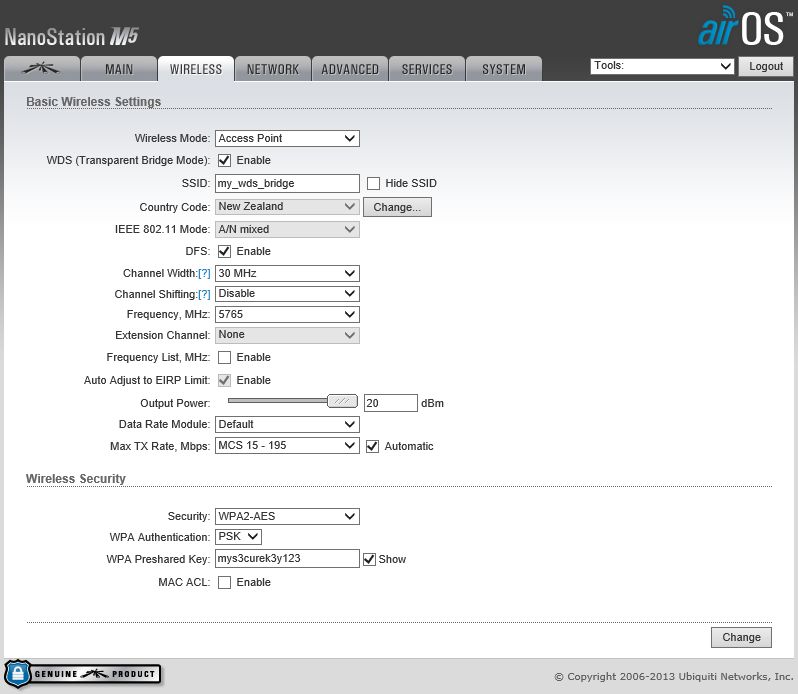The height and width of the screenshot is (694, 798).
Task: Click the Output Power slider handle
Action: coord(342,401)
